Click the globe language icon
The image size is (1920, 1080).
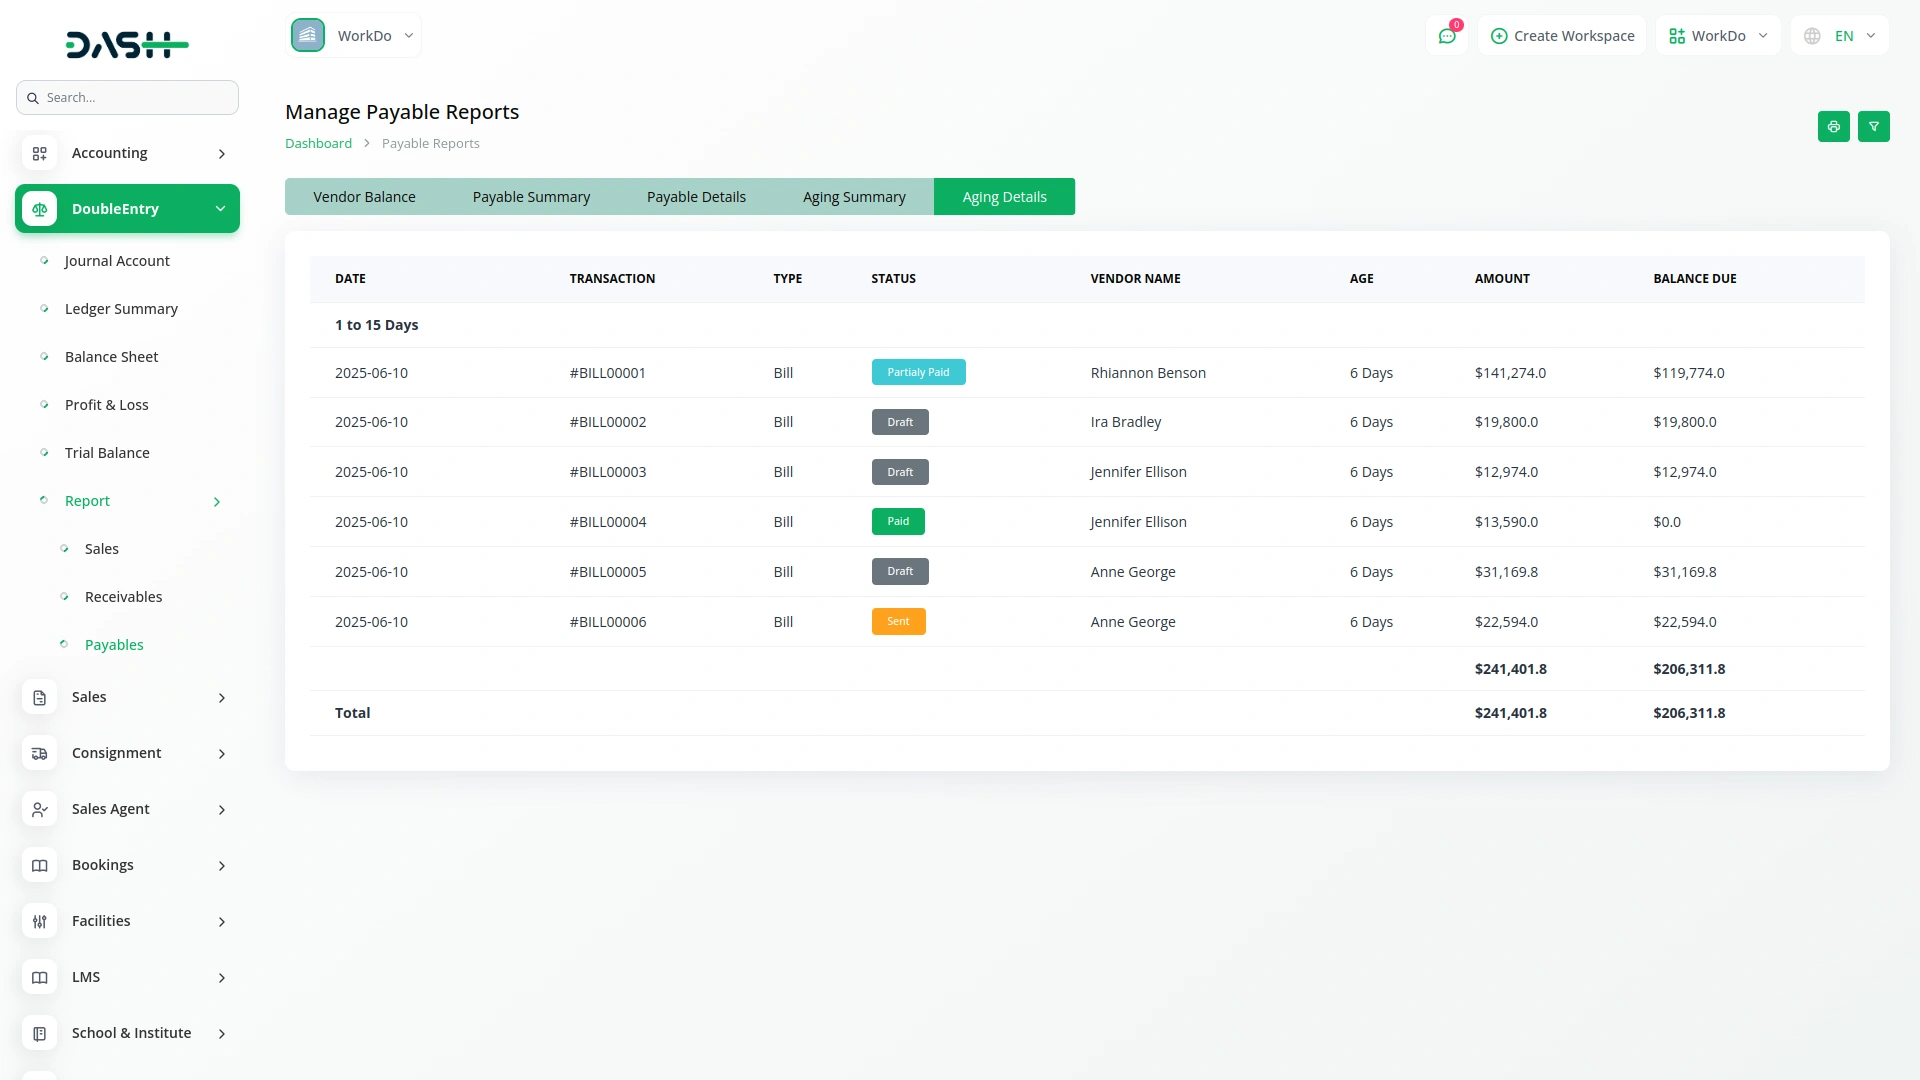(x=1812, y=36)
